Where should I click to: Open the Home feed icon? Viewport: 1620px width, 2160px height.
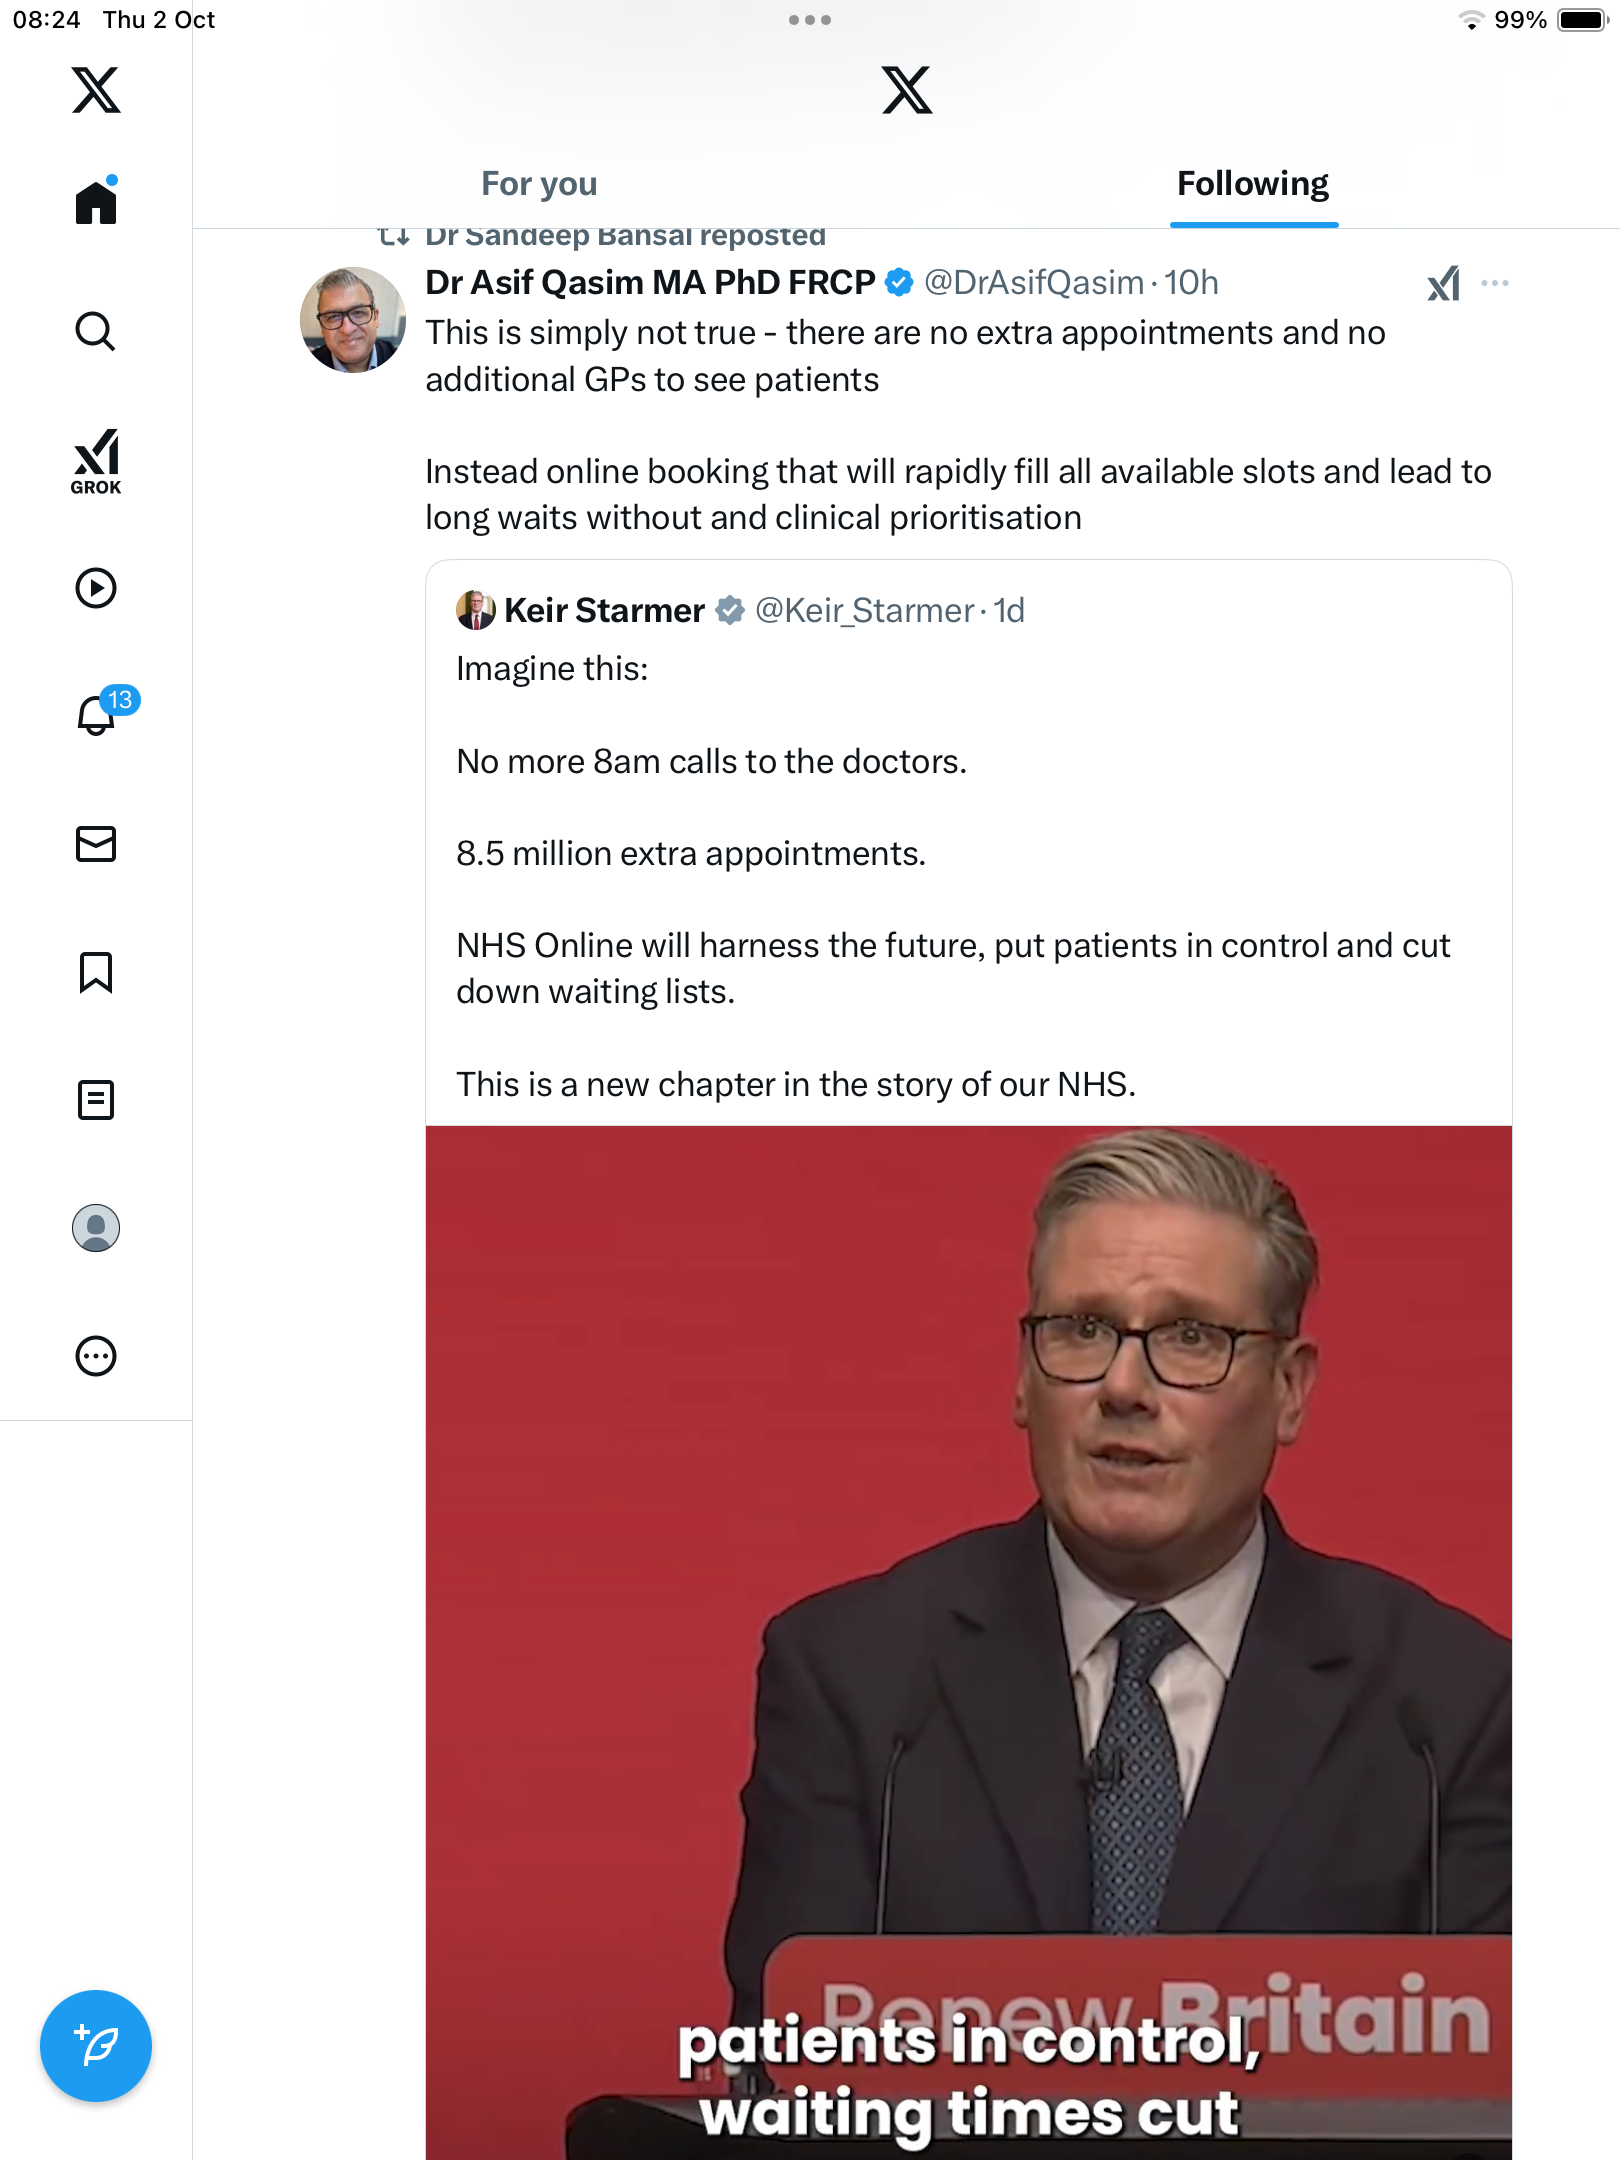[96, 203]
